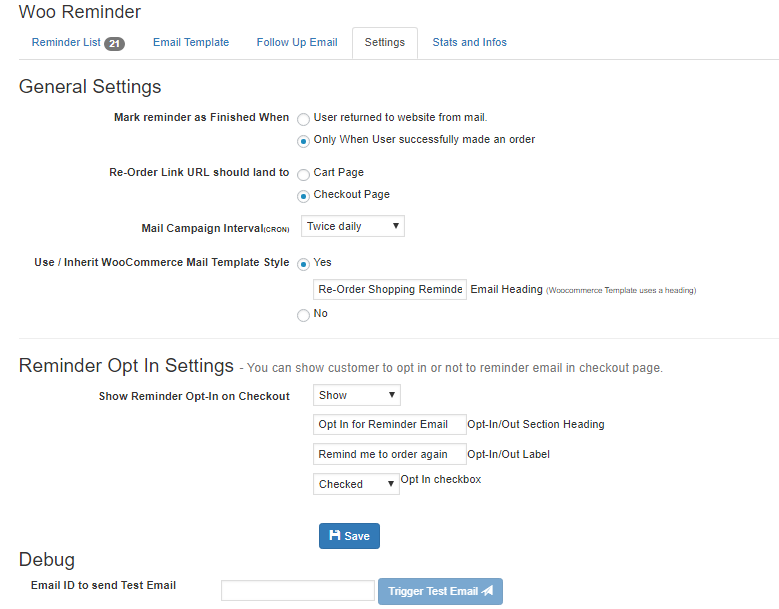Click the Reminder List count badge
This screenshot has height=609, width=779.
pyautogui.click(x=114, y=44)
